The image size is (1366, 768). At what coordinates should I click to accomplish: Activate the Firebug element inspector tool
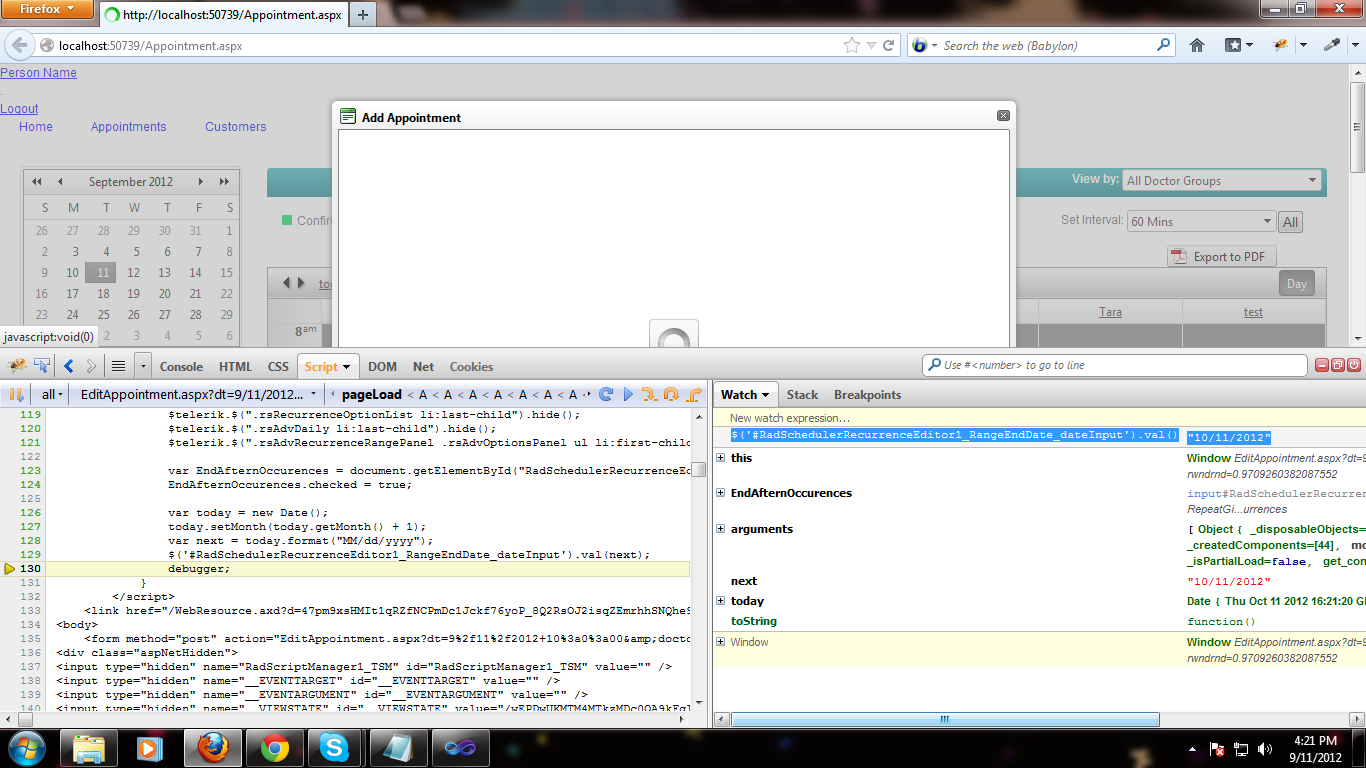pos(42,366)
